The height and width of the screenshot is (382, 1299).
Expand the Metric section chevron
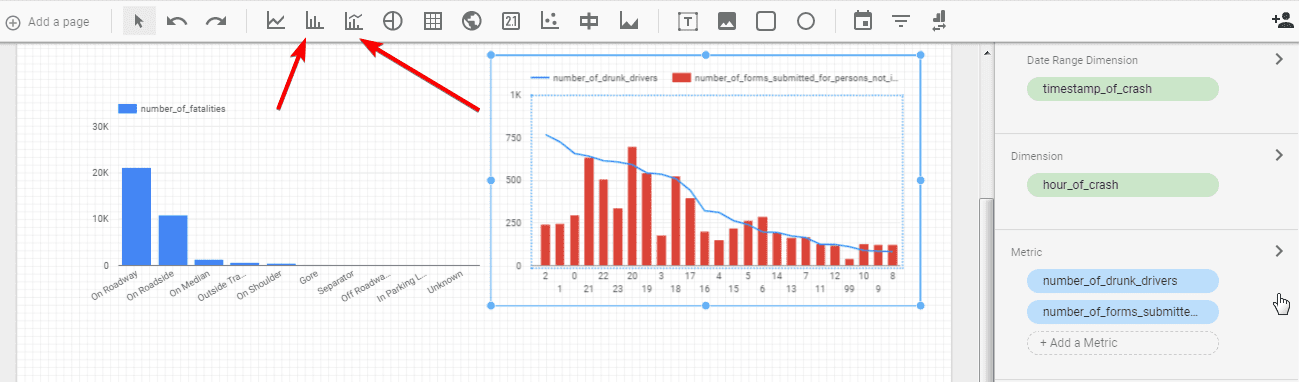(x=1278, y=252)
